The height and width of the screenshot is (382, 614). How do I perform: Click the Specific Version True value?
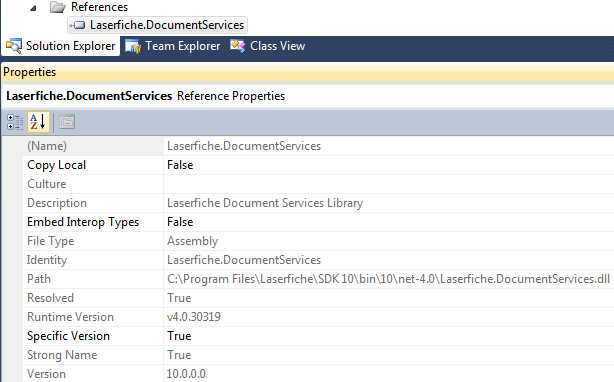179,336
